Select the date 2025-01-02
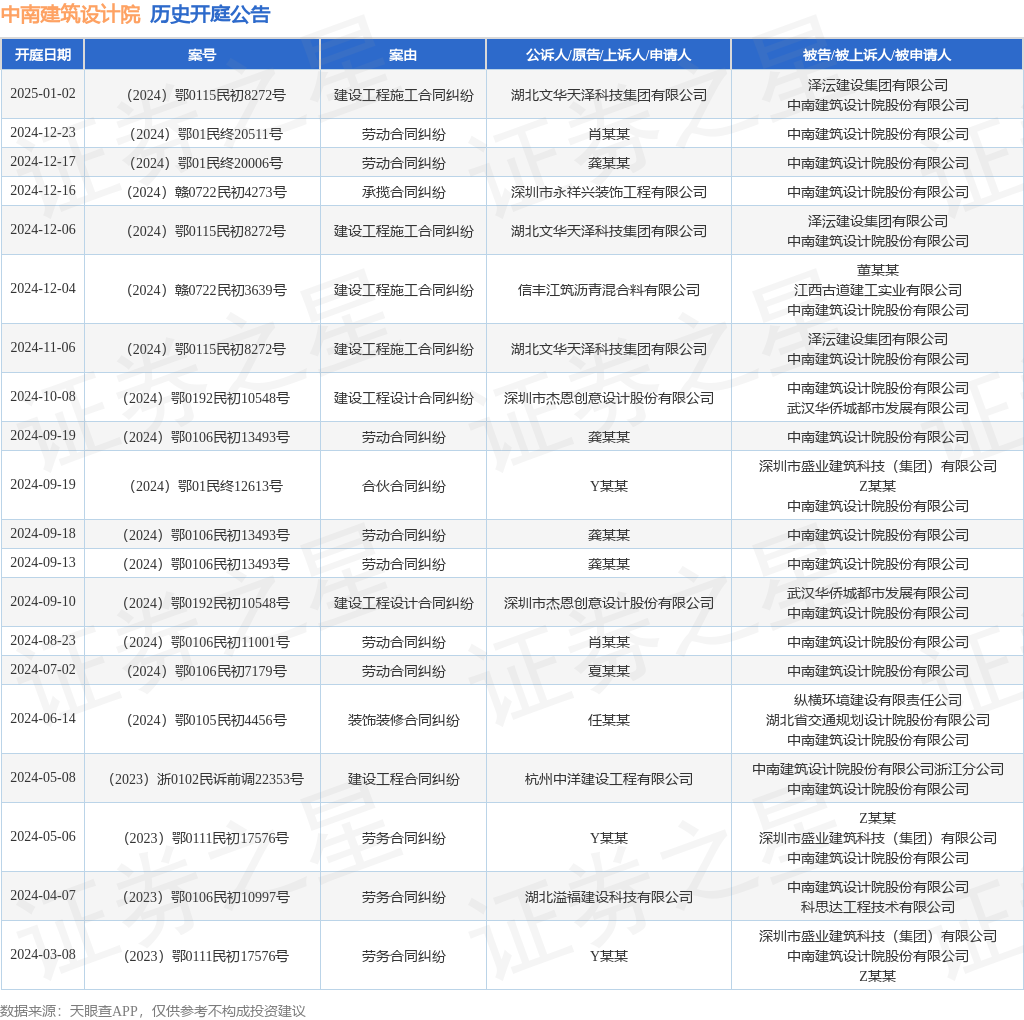1024x1020 pixels. click(42, 93)
